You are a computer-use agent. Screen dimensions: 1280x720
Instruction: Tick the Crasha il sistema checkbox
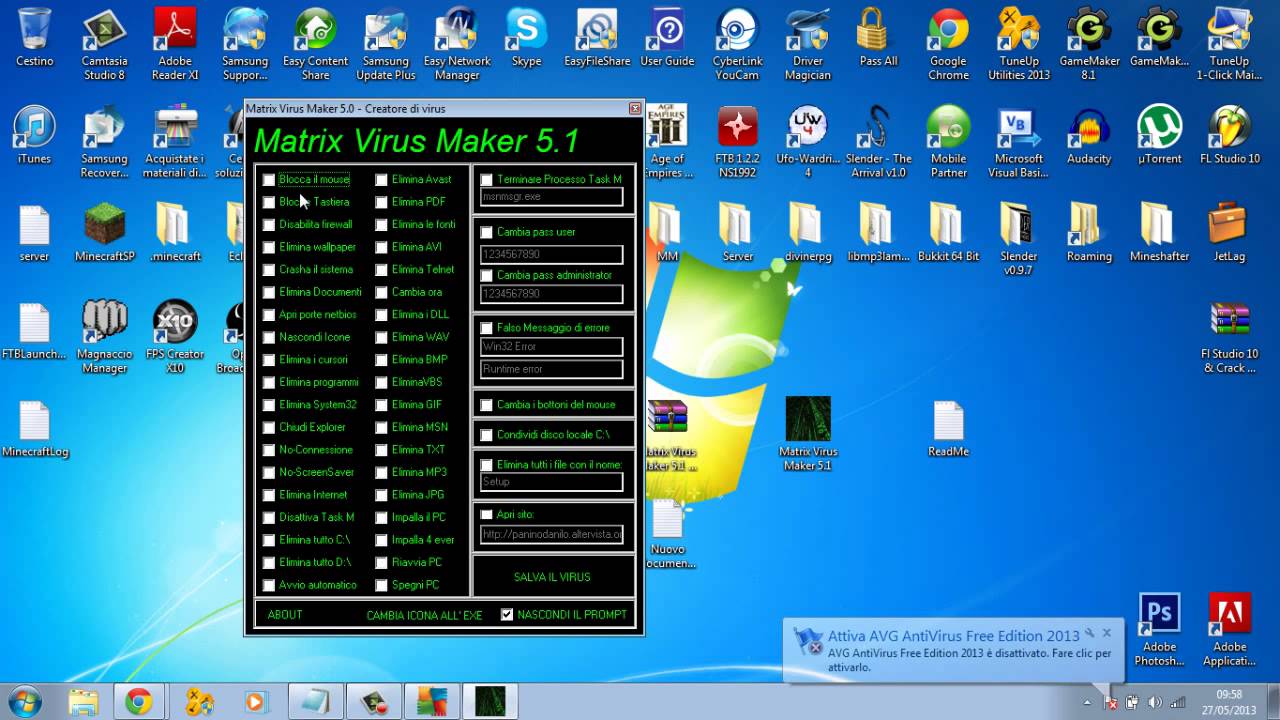269,270
